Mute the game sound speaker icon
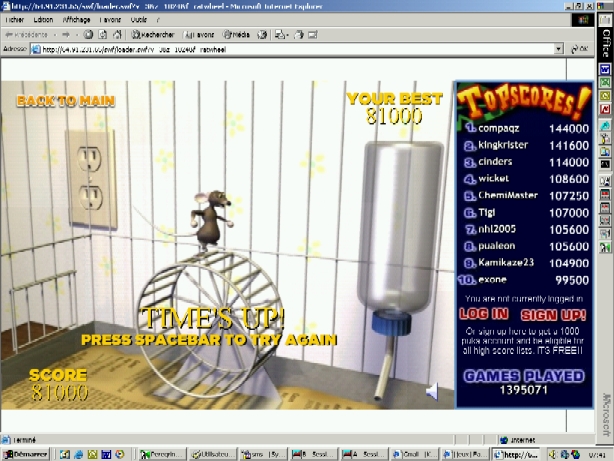Screen dimensions: 614x461 point(431,392)
